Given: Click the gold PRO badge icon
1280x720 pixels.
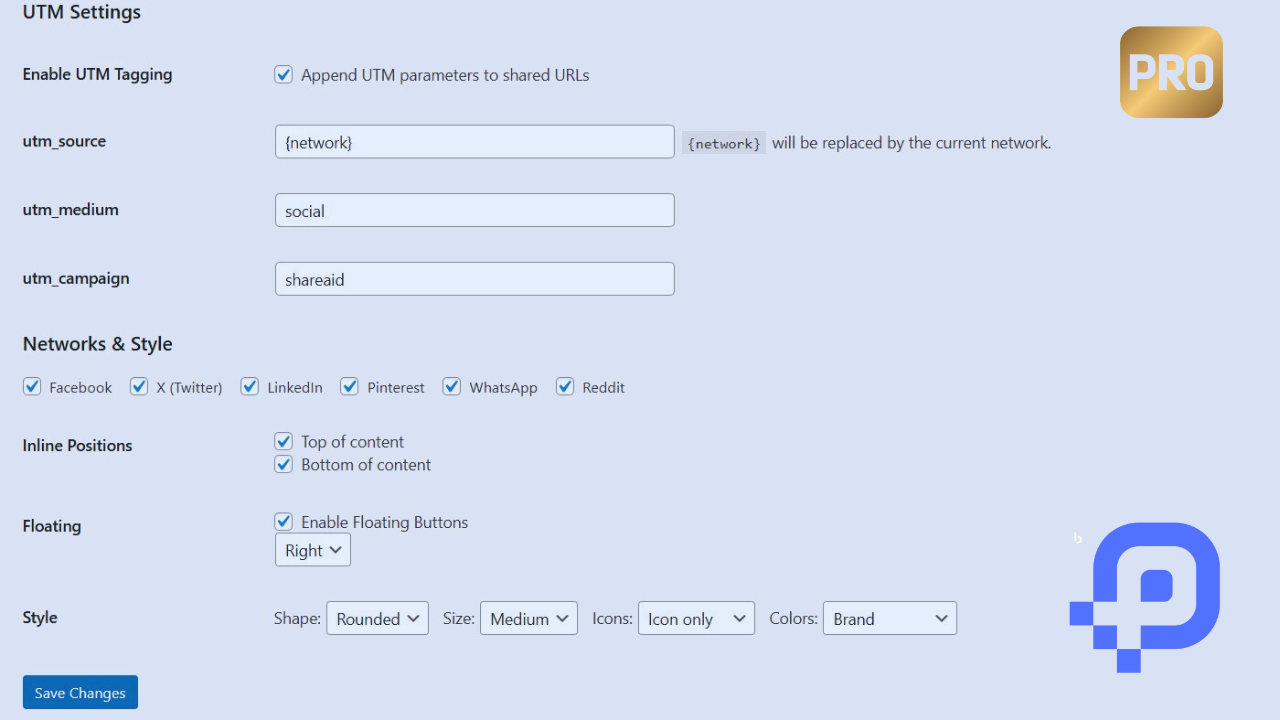Looking at the screenshot, I should click(1170, 71).
